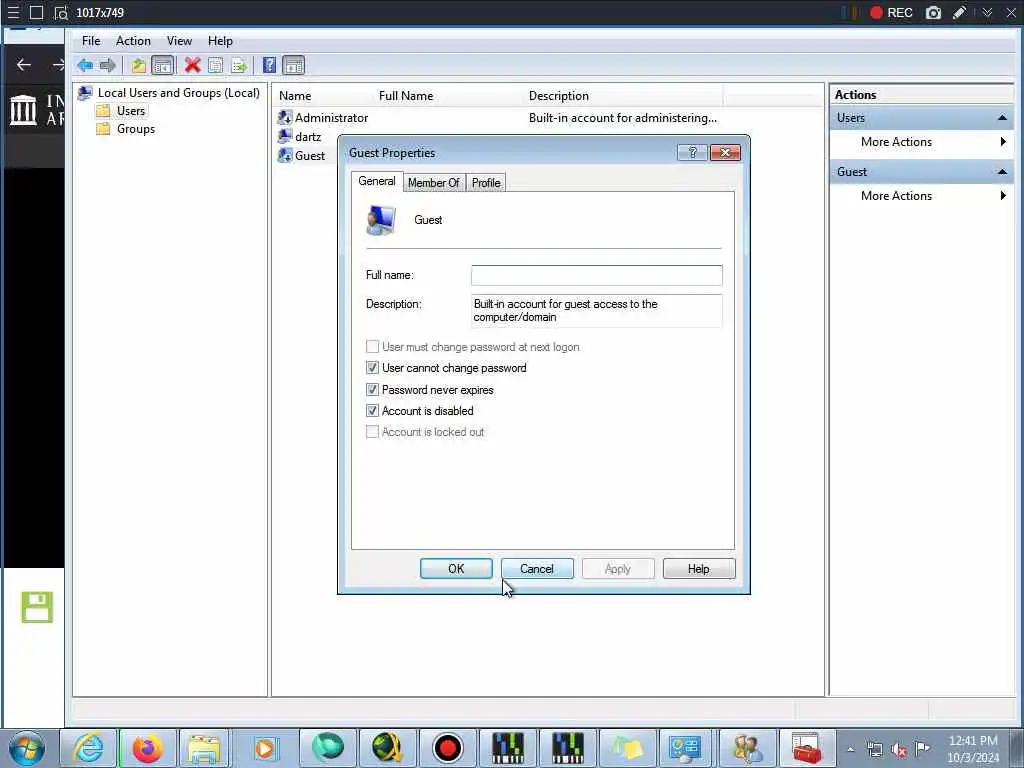Screen dimensions: 1024x768
Task: Click the browser back arrow on the left edge
Action: [x=24, y=65]
